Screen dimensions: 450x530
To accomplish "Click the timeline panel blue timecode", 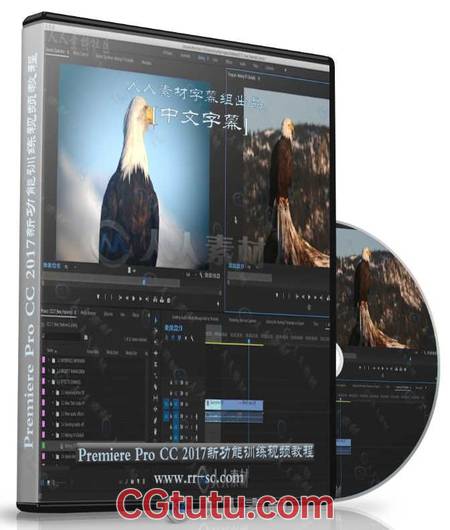I will [173, 328].
